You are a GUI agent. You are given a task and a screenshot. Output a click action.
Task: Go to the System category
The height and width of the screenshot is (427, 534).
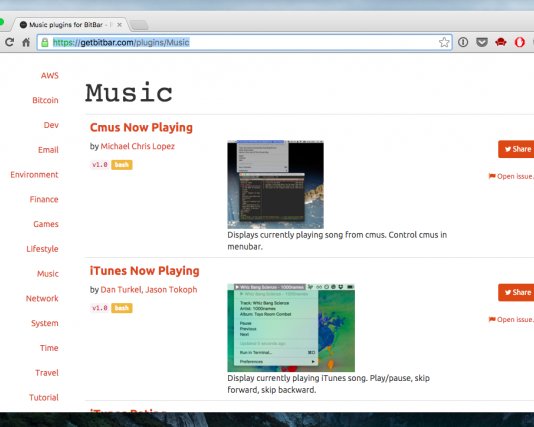click(45, 323)
